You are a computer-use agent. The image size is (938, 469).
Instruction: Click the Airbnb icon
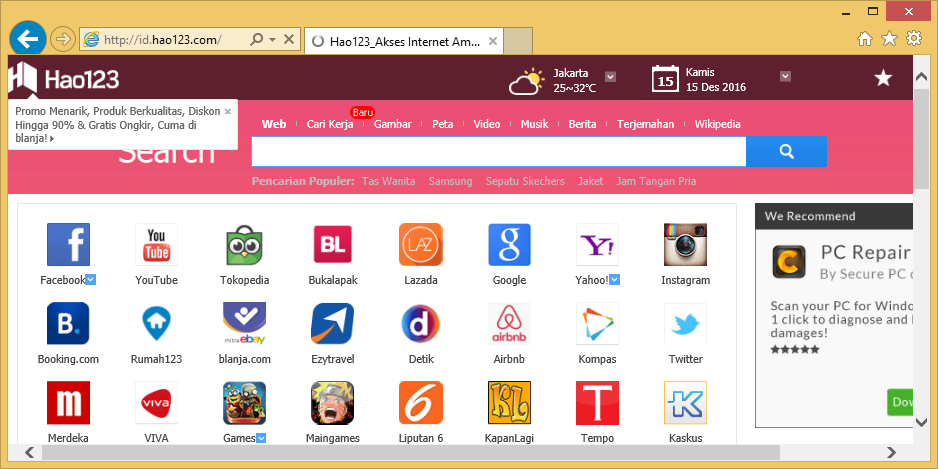tap(509, 324)
